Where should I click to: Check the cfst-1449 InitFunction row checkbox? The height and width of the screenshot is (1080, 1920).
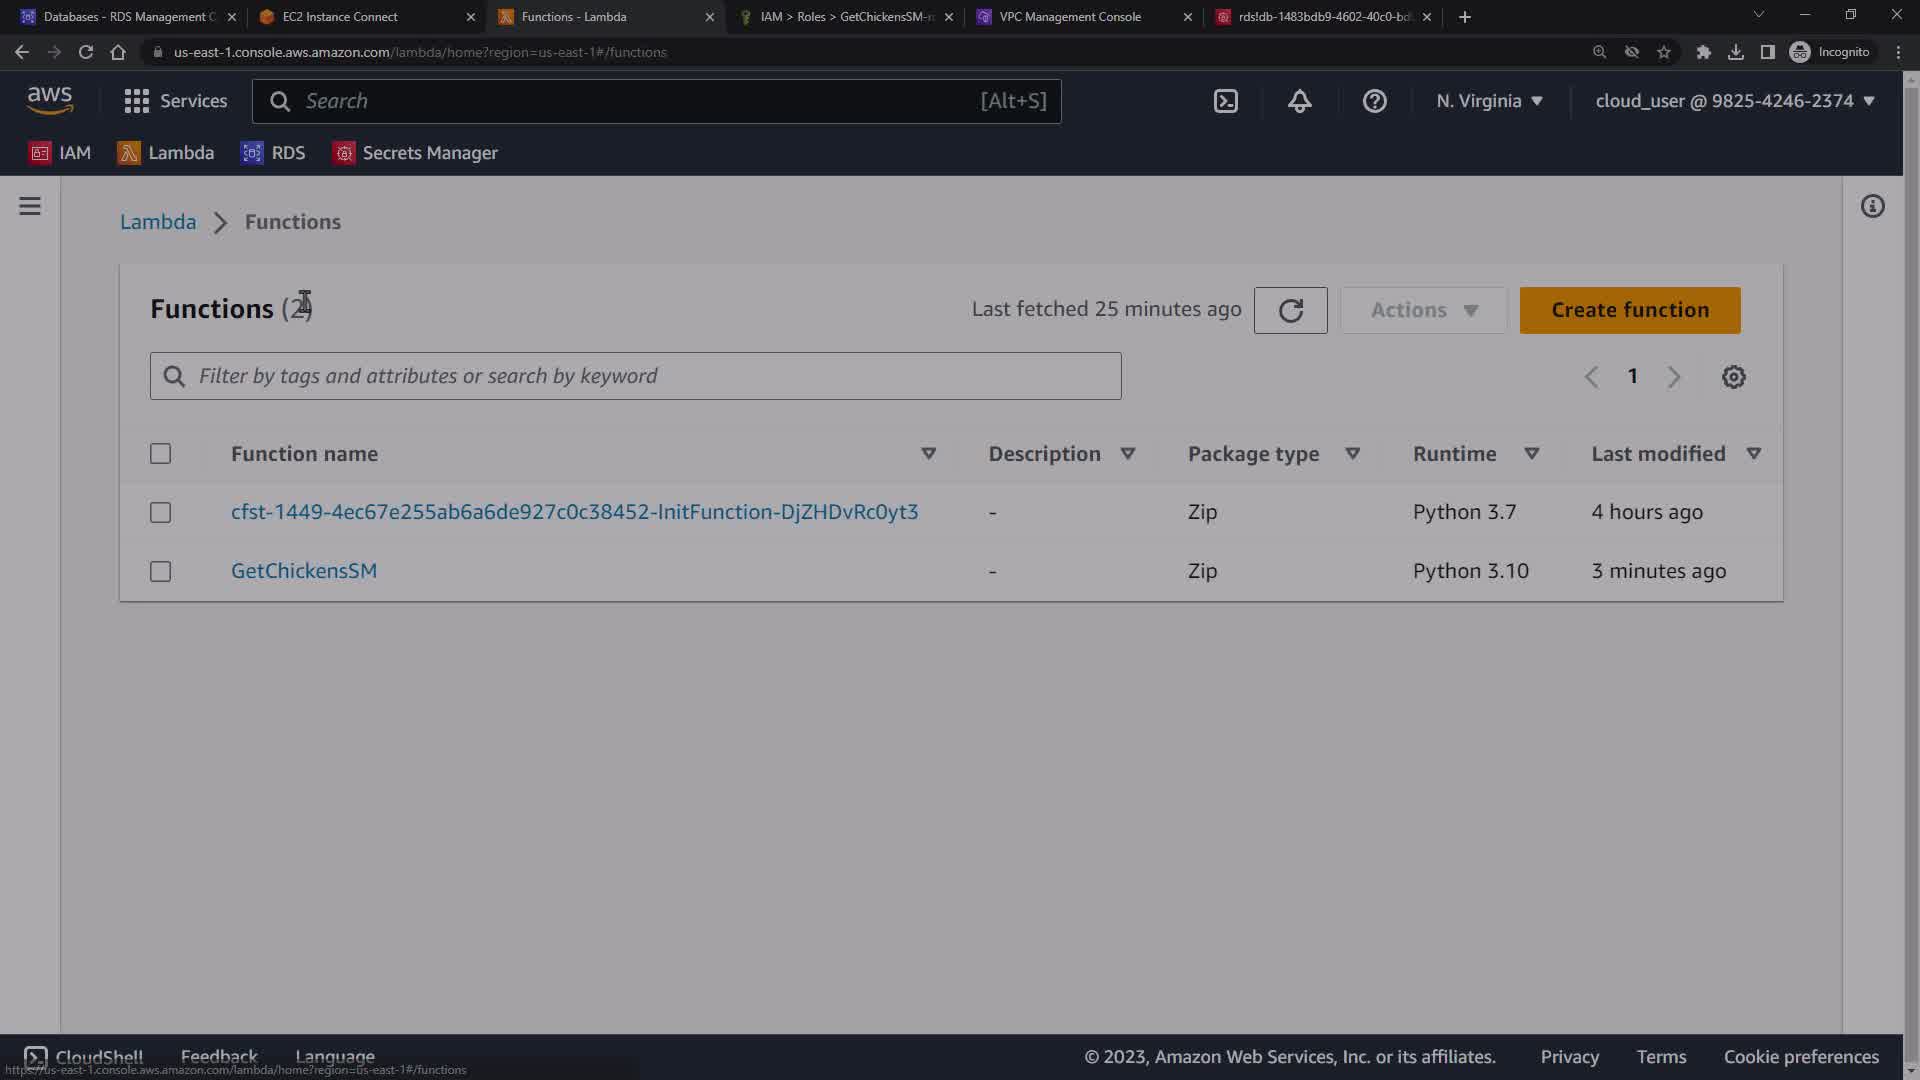pos(160,512)
